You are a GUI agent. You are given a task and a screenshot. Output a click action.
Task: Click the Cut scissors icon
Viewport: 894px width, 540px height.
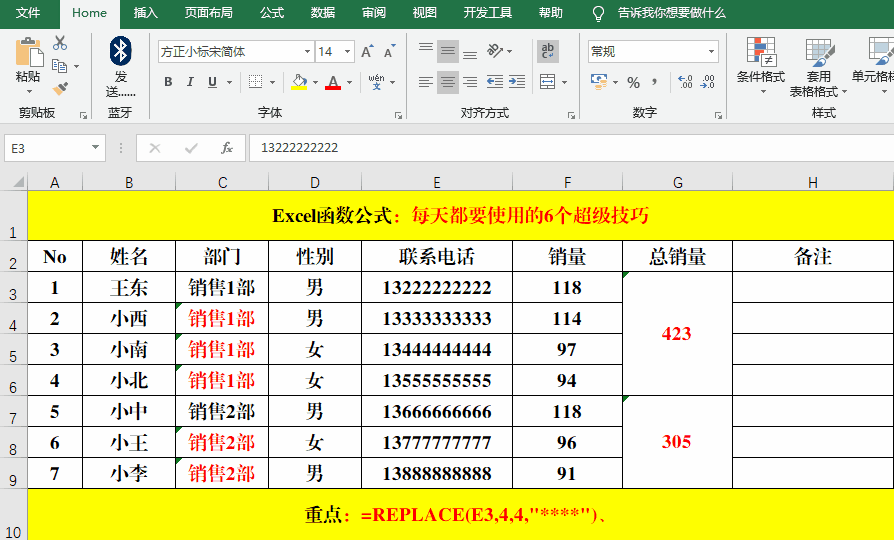[x=60, y=43]
